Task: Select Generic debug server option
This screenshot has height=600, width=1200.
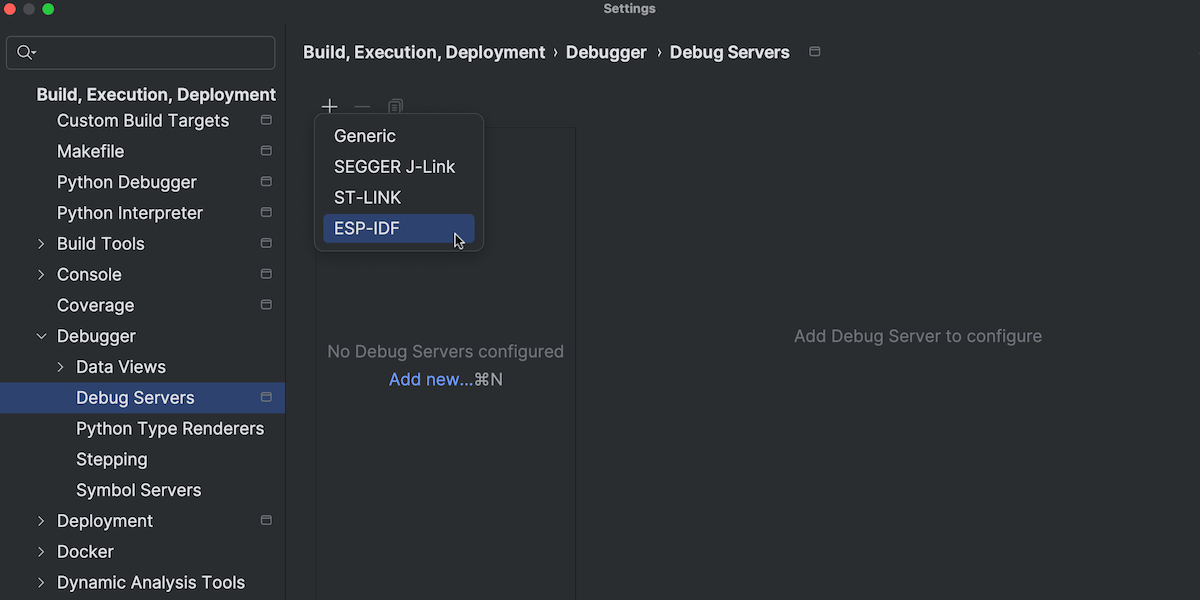Action: [365, 136]
